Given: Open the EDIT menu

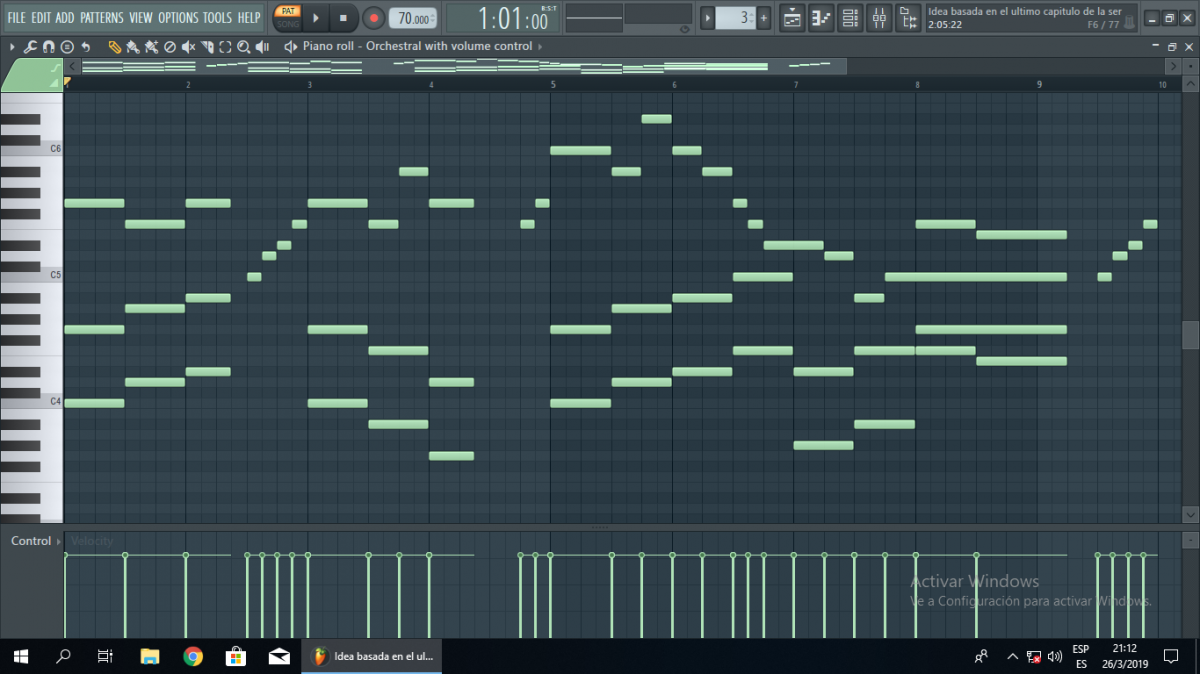Looking at the screenshot, I should tap(41, 18).
